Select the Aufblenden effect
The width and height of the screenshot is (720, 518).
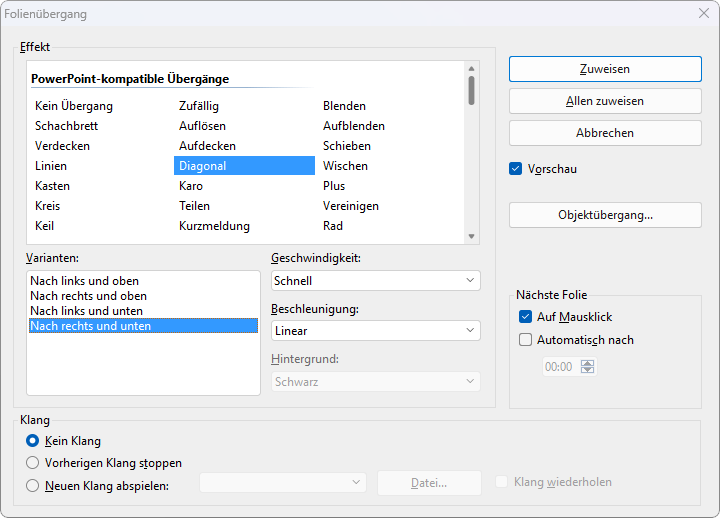[354, 126]
